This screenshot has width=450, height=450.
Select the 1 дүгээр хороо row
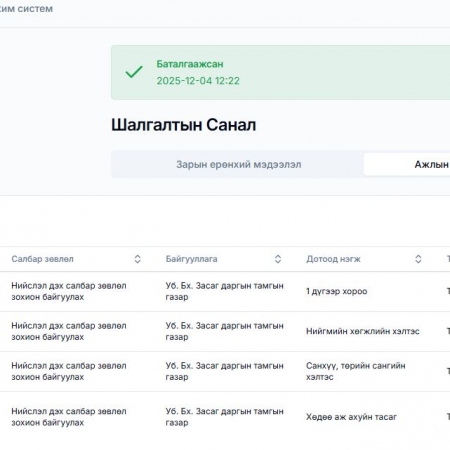coord(225,291)
